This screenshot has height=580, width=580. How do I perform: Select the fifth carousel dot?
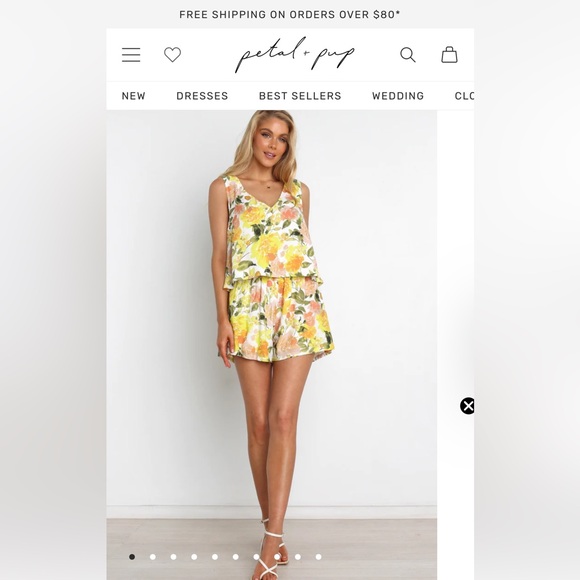click(215, 557)
